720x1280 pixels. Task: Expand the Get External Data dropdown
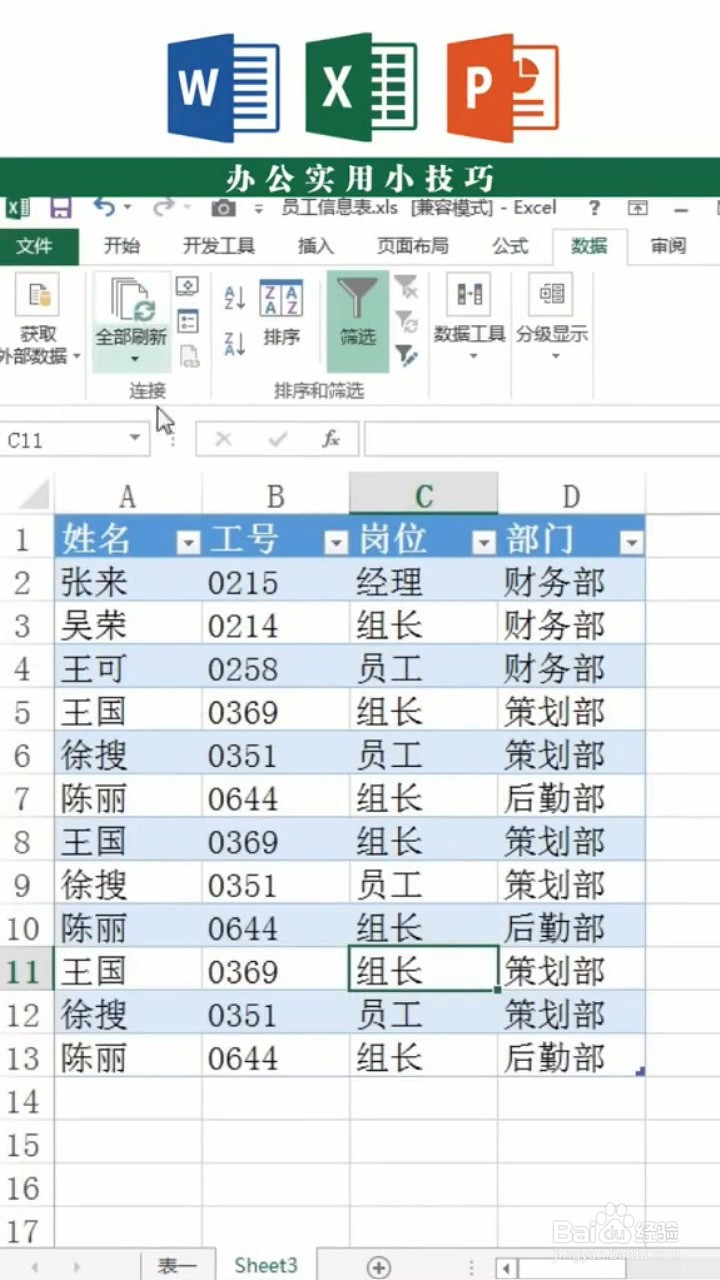(x=78, y=356)
